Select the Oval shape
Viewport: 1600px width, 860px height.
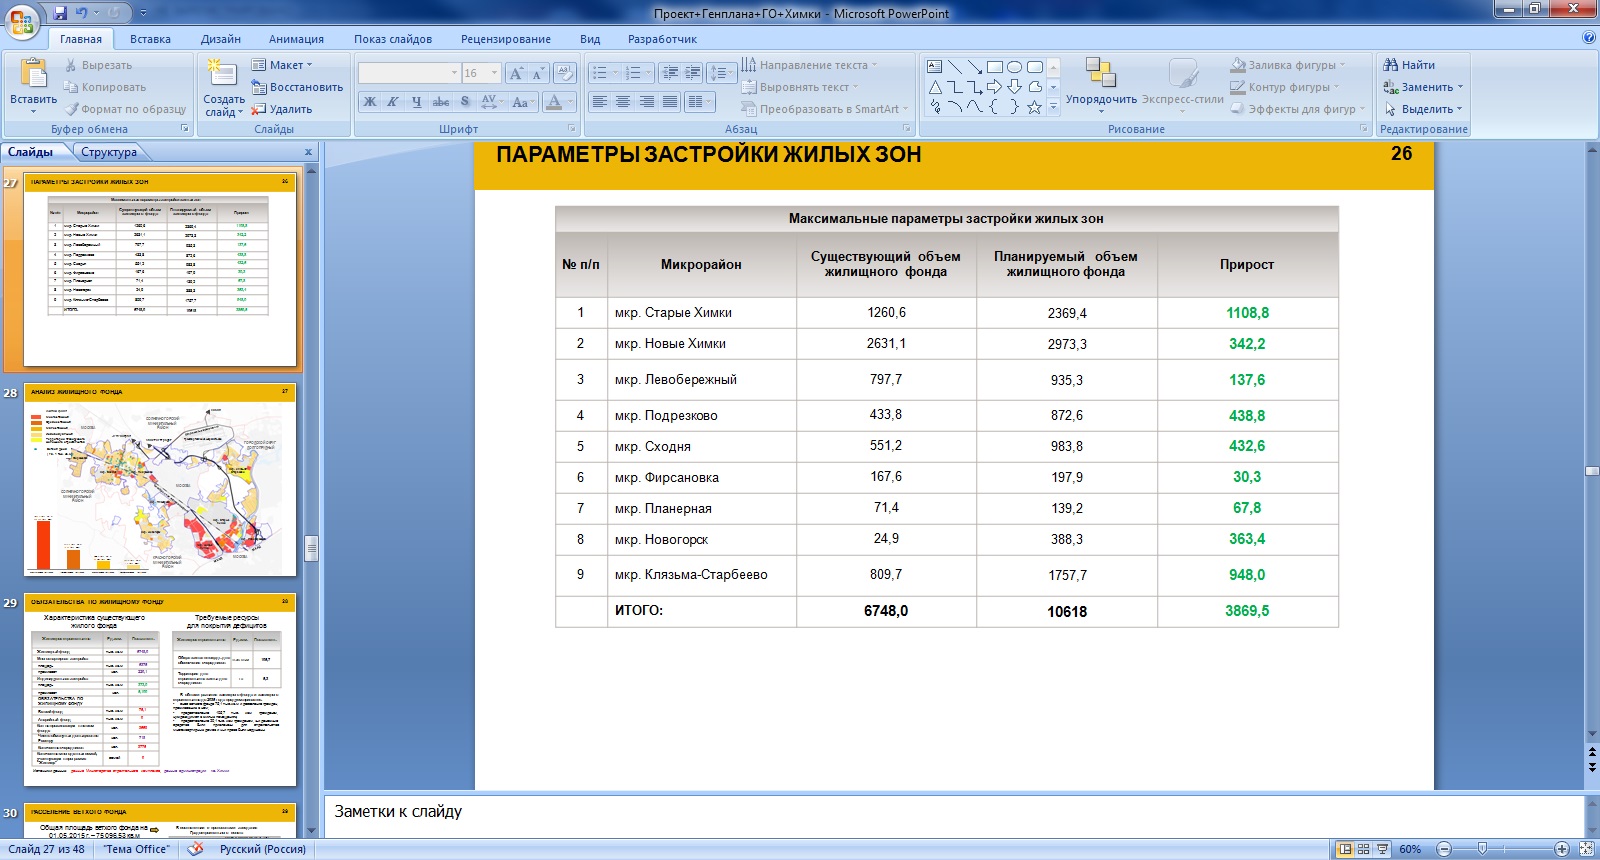coord(1014,67)
